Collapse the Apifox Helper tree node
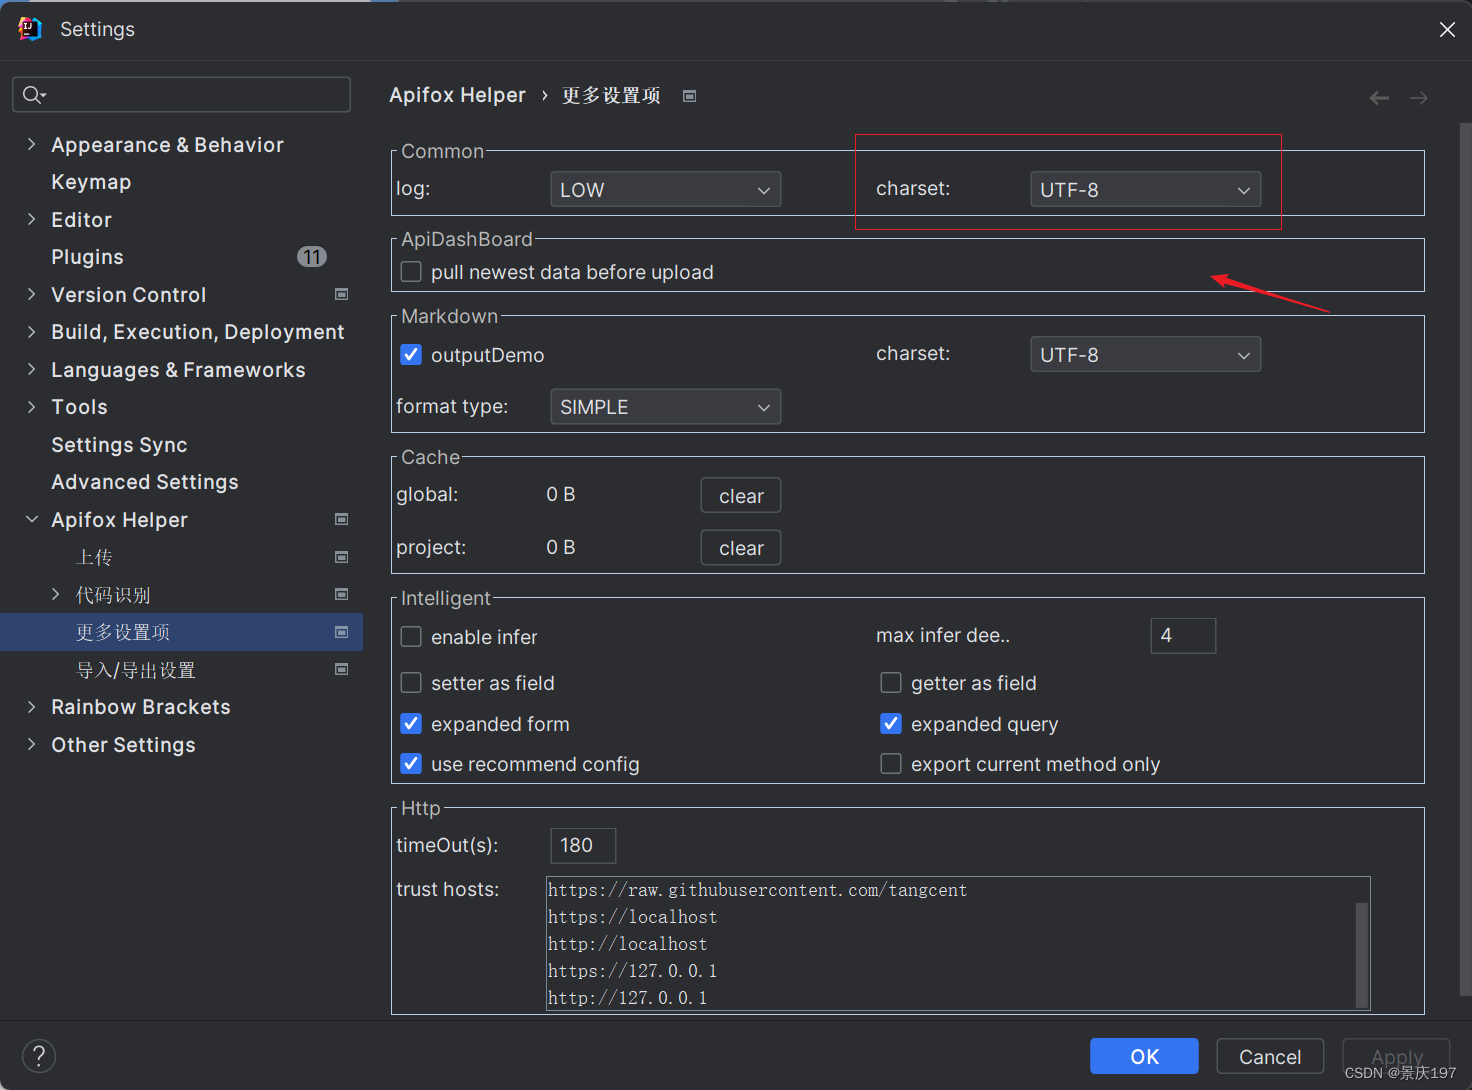Image resolution: width=1472 pixels, height=1090 pixels. (31, 519)
